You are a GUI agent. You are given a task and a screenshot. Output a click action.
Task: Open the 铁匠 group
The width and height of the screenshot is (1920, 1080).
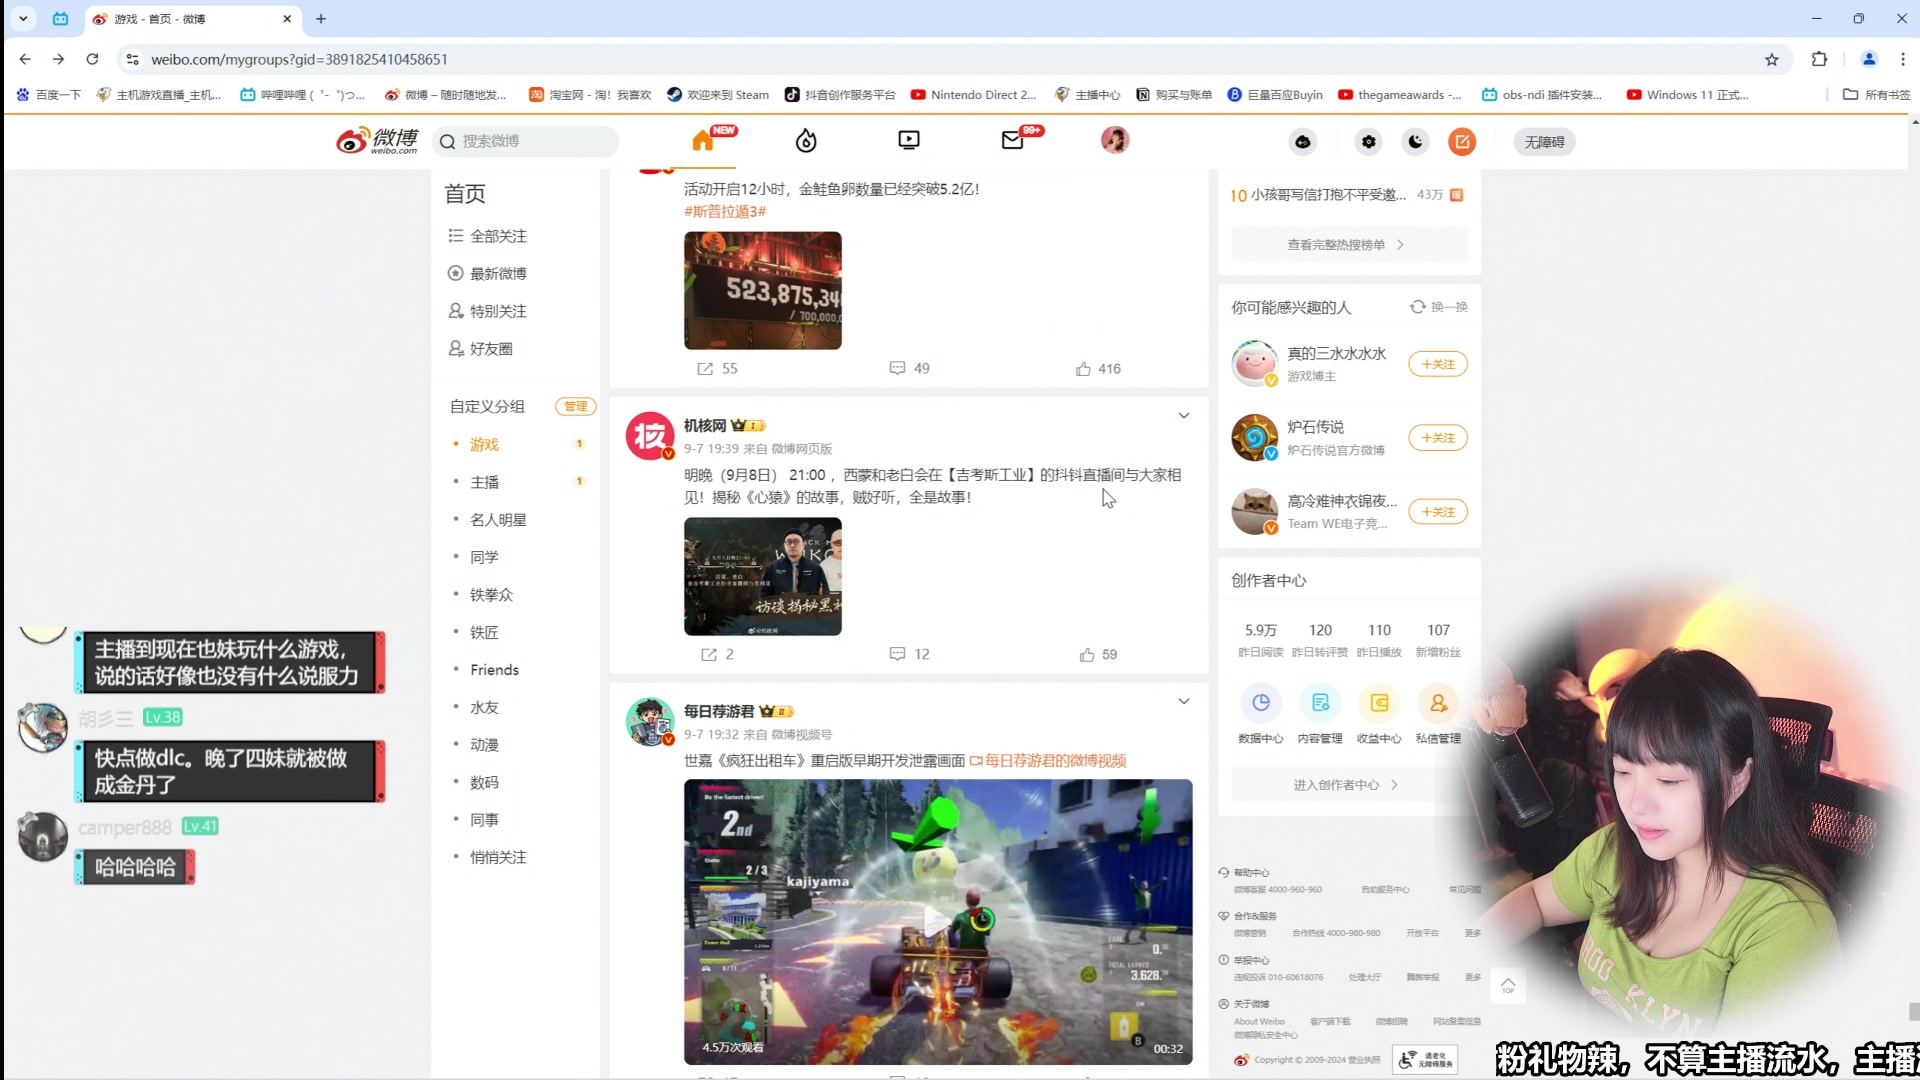(484, 632)
